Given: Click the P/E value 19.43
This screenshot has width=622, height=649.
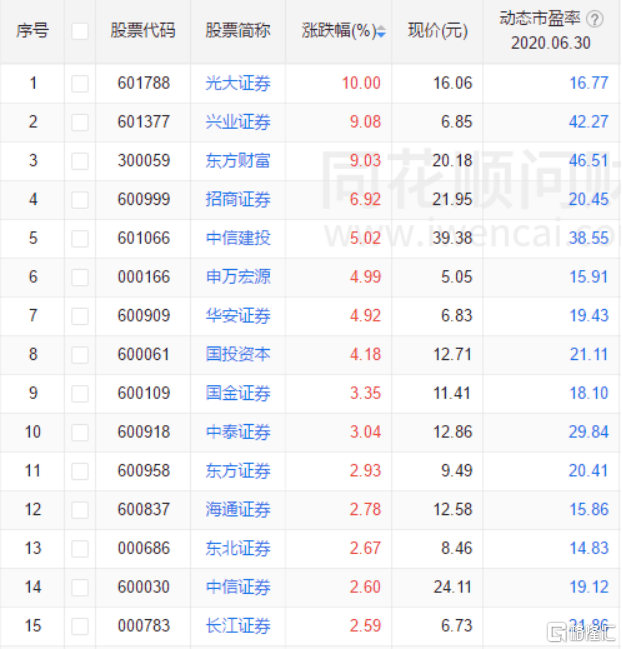Looking at the screenshot, I should tap(589, 316).
